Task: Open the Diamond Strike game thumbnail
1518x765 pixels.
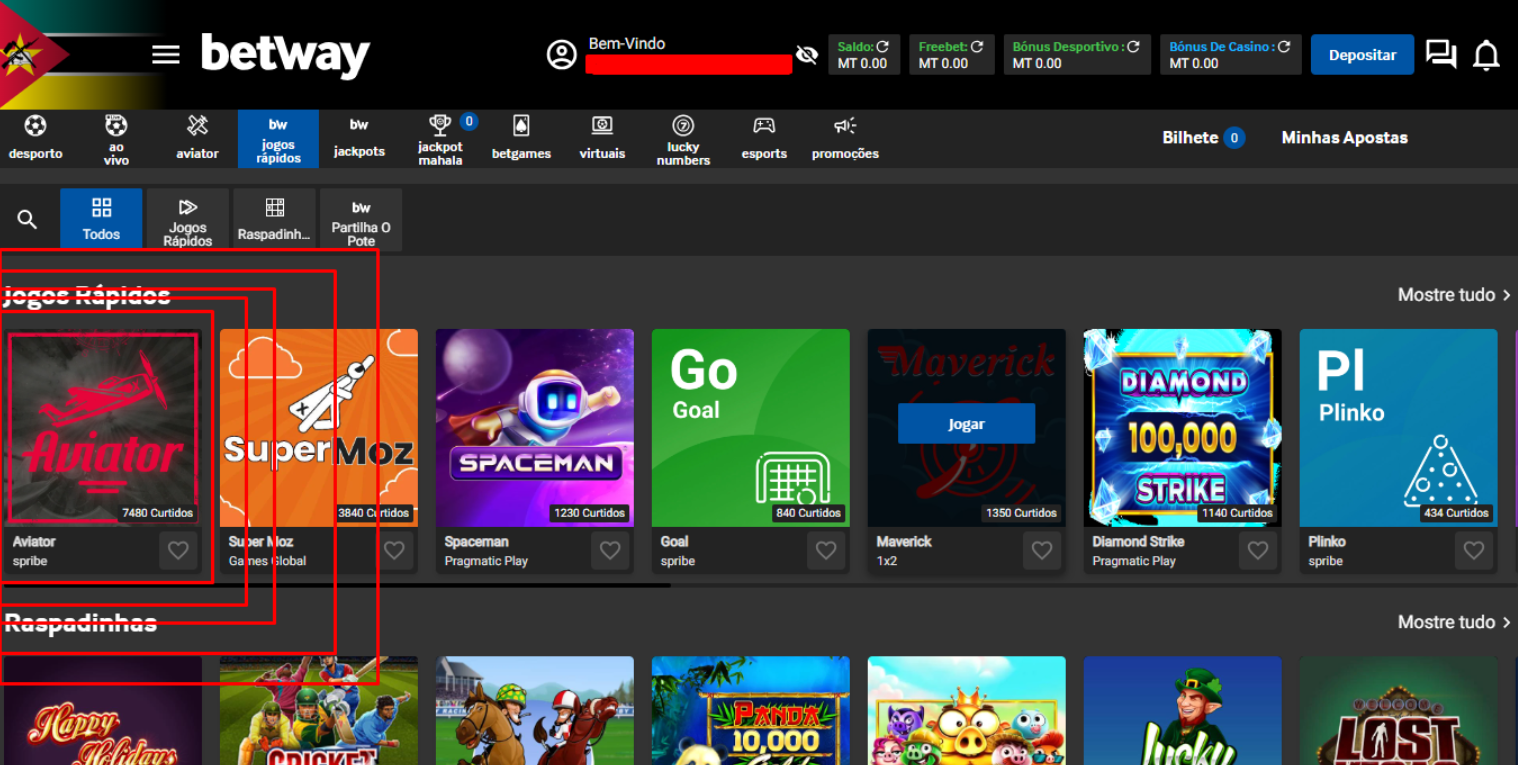Action: pyautogui.click(x=1183, y=428)
